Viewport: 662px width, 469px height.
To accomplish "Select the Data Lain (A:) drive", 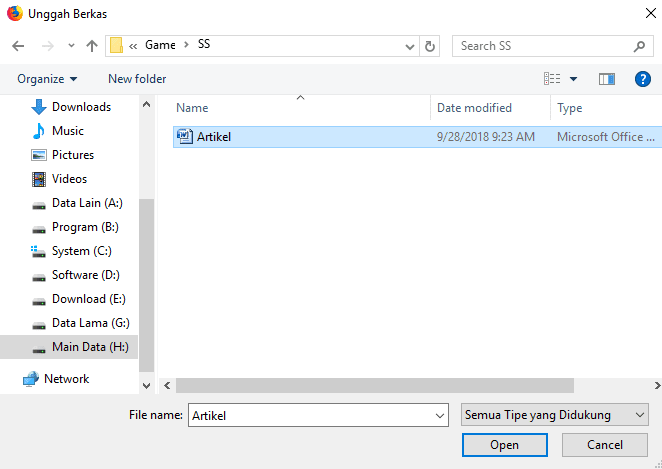I will tap(87, 203).
